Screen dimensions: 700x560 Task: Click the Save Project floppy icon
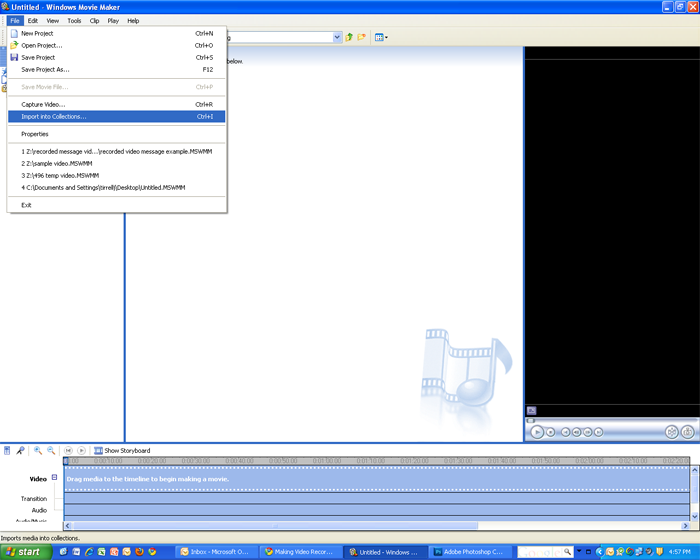pos(14,58)
